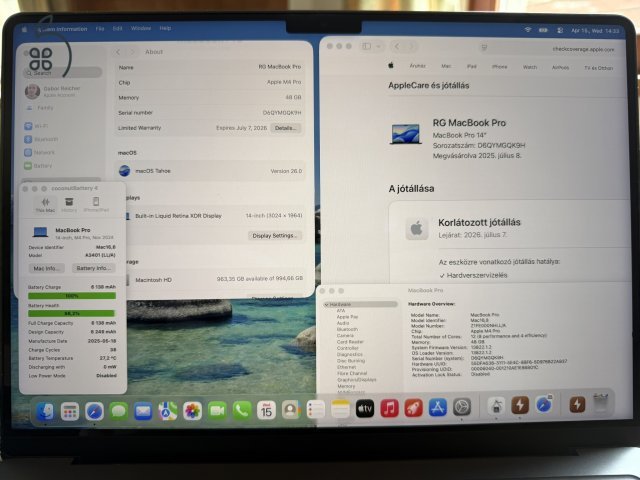Click iPhone link in Apple navigation
The image size is (640, 480).
499,67
